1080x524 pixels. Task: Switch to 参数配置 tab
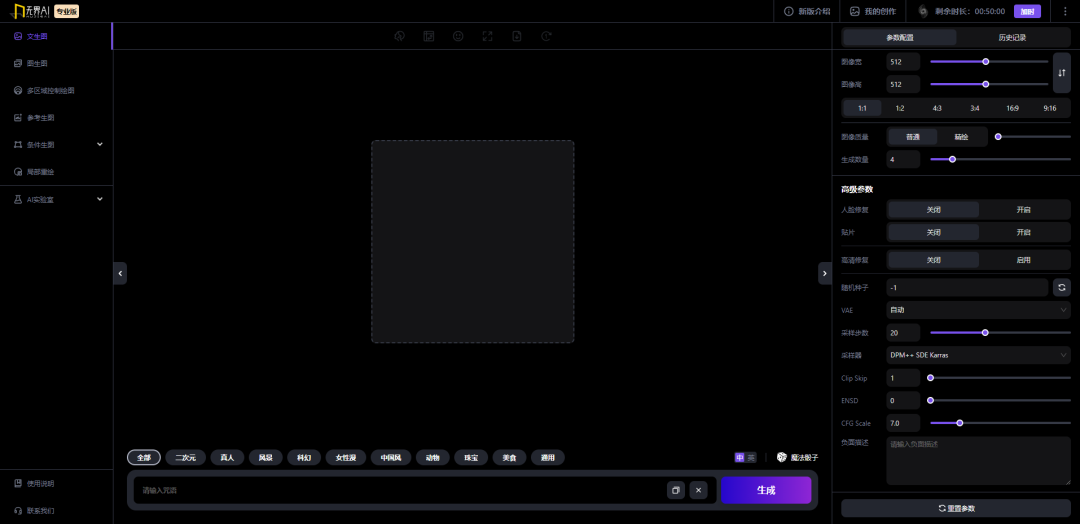tap(900, 37)
